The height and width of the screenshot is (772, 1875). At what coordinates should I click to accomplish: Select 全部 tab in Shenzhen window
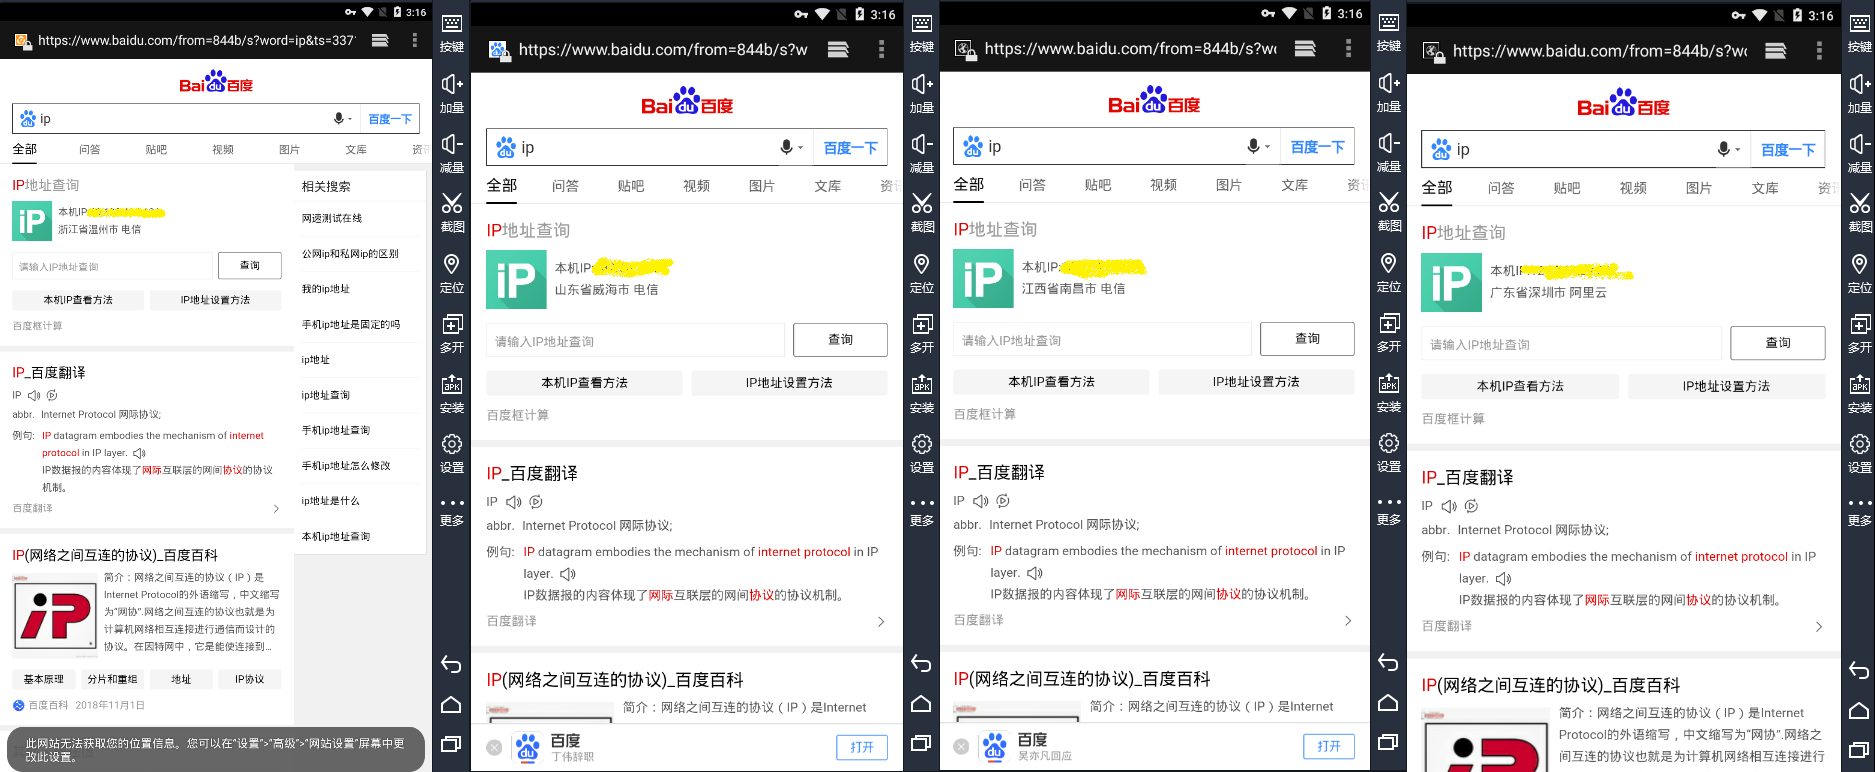point(1437,188)
